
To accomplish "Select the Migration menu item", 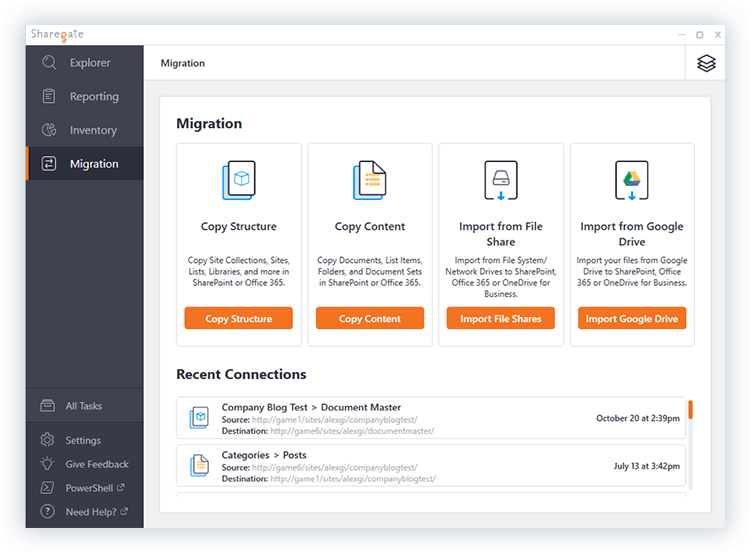I will pos(85,164).
